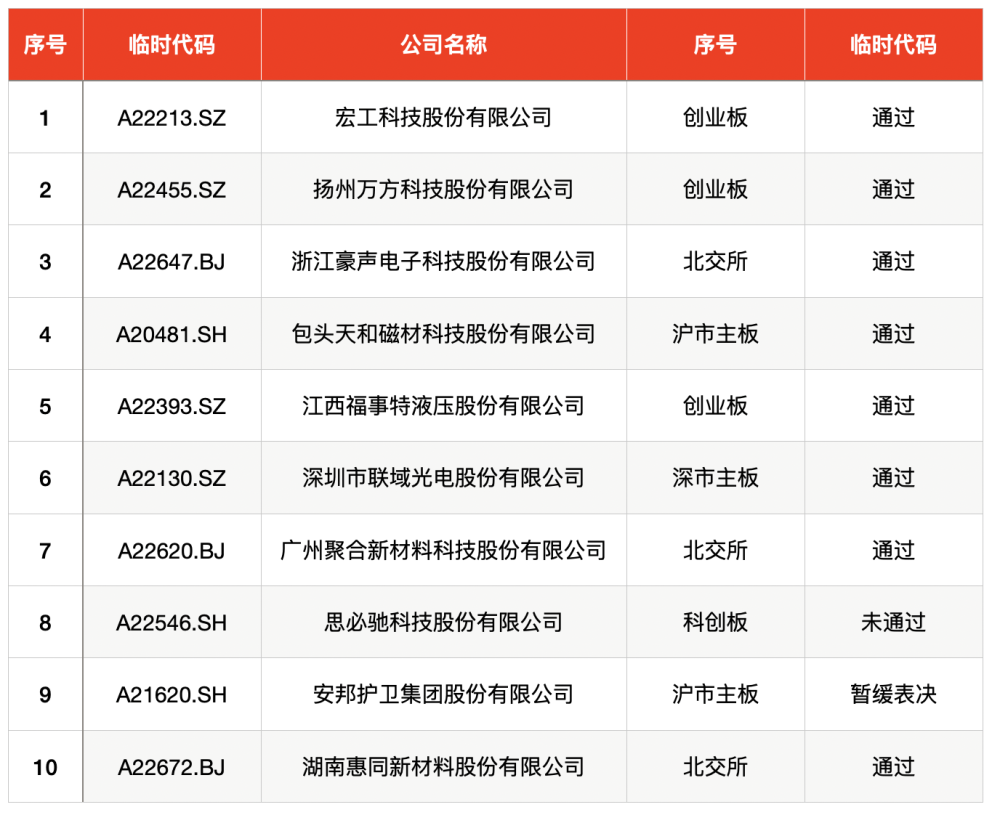This screenshot has width=1000, height=815.
Task: Click company 思必驰科技股份有限公司
Action: 443,622
